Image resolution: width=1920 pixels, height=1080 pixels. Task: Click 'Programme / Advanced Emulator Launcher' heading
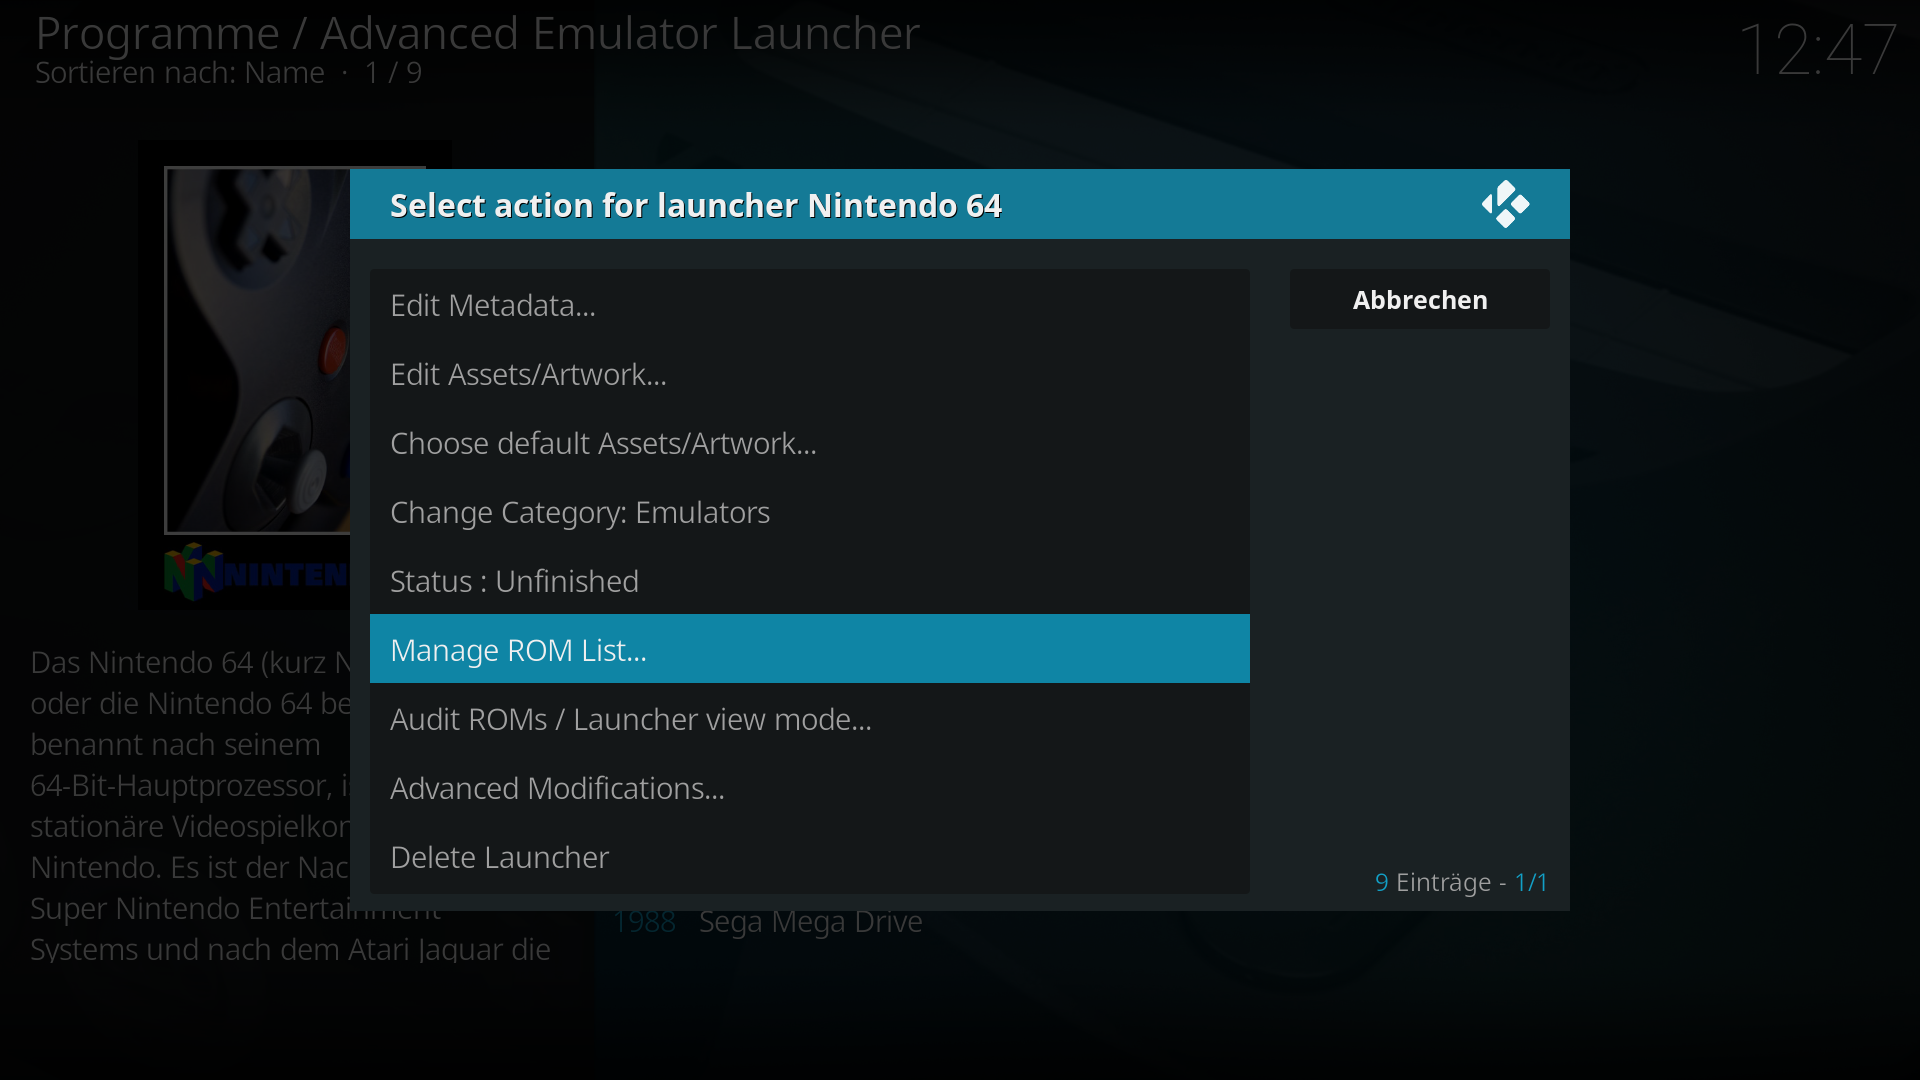pyautogui.click(x=477, y=33)
